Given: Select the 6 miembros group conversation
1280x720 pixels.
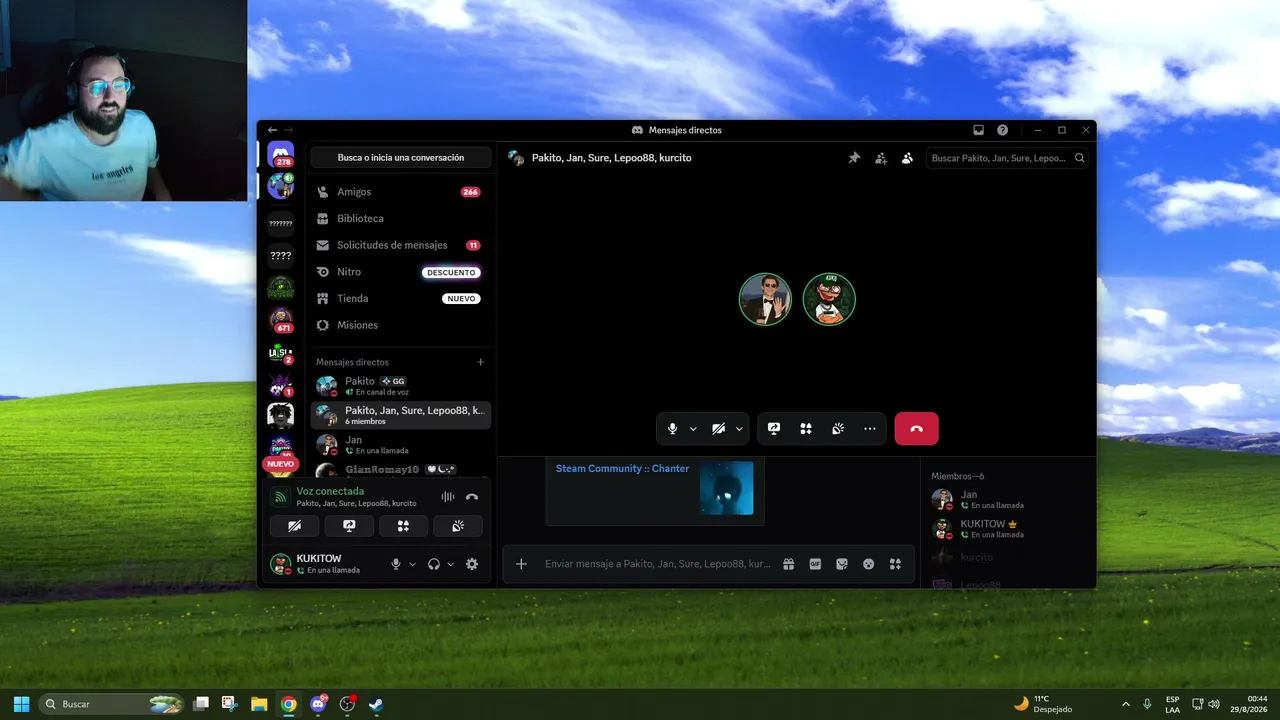Looking at the screenshot, I should [x=401, y=415].
